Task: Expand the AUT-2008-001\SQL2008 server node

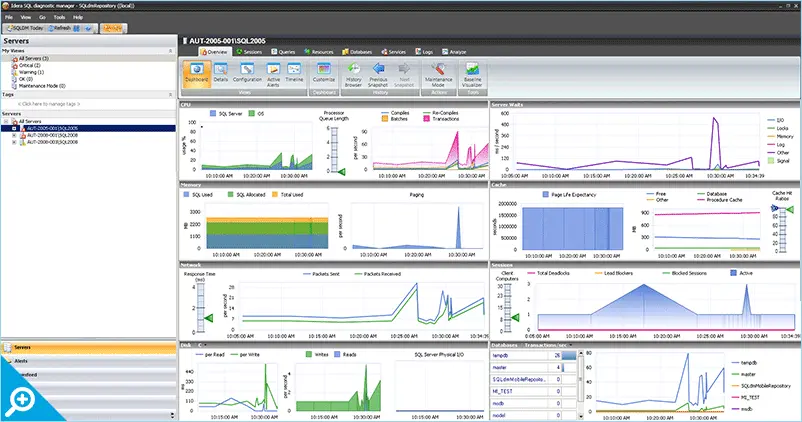Action: [x=14, y=135]
